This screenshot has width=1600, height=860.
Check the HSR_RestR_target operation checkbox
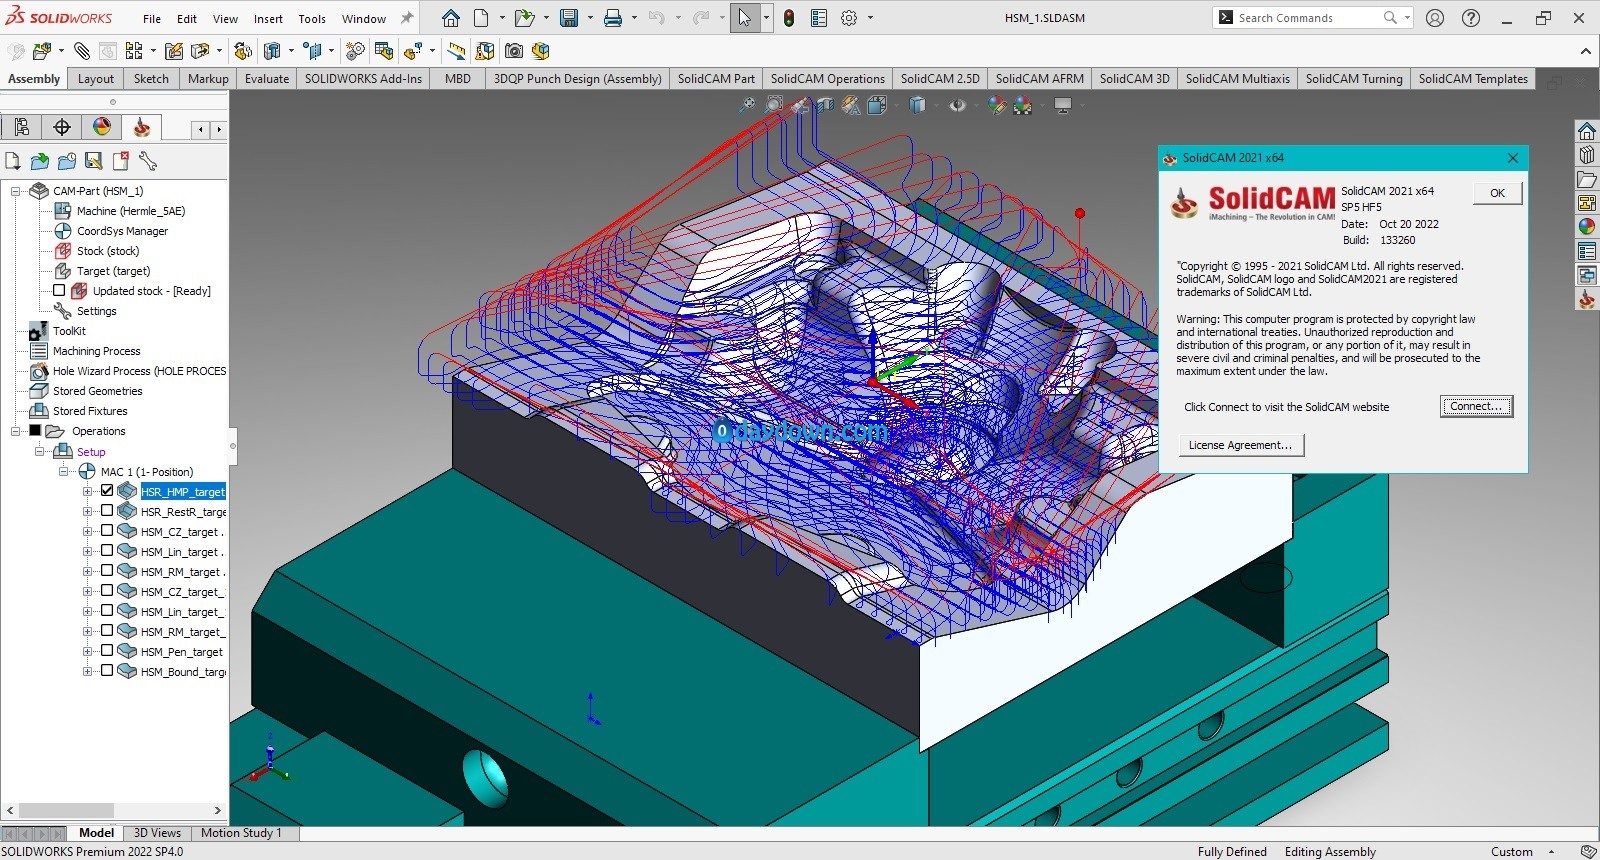point(107,511)
